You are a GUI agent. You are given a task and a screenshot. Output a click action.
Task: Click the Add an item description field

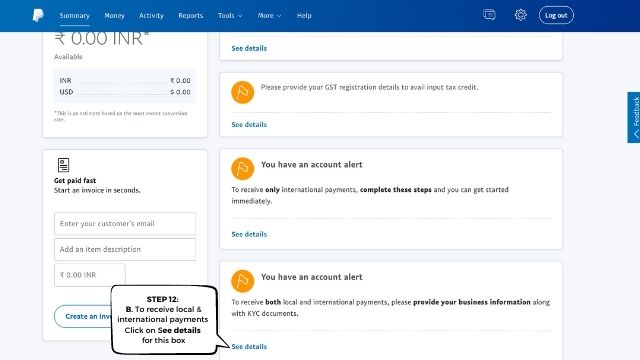[125, 249]
